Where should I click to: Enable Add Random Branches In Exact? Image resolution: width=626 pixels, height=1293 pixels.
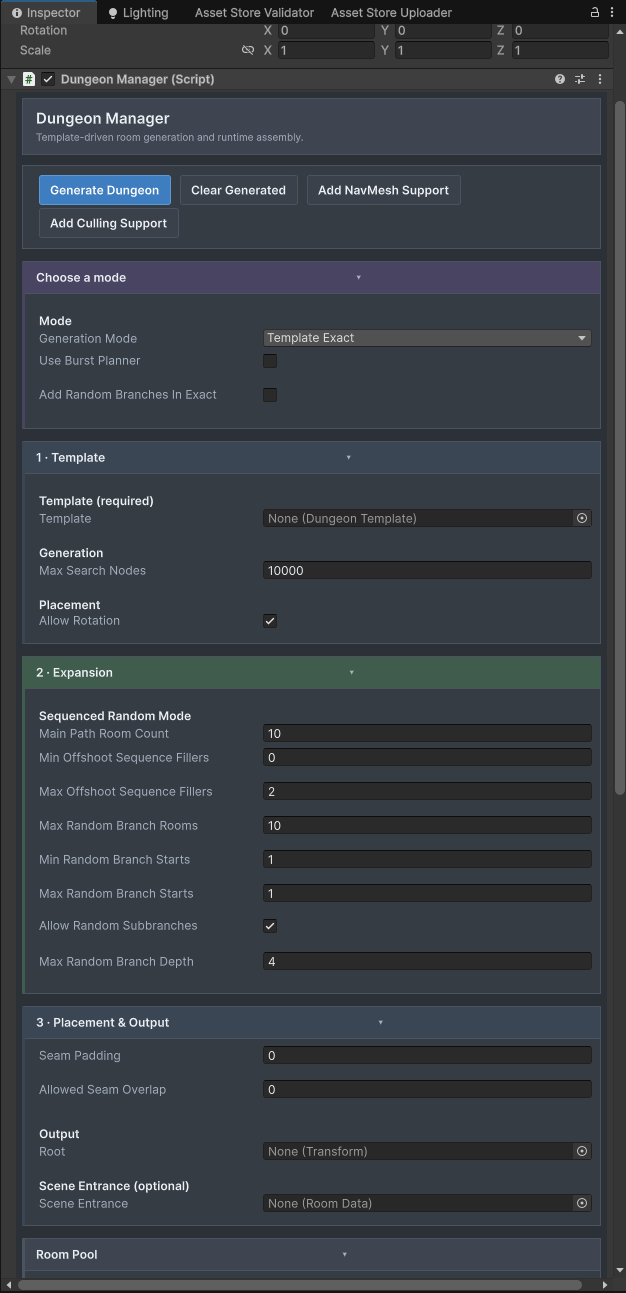[270, 394]
